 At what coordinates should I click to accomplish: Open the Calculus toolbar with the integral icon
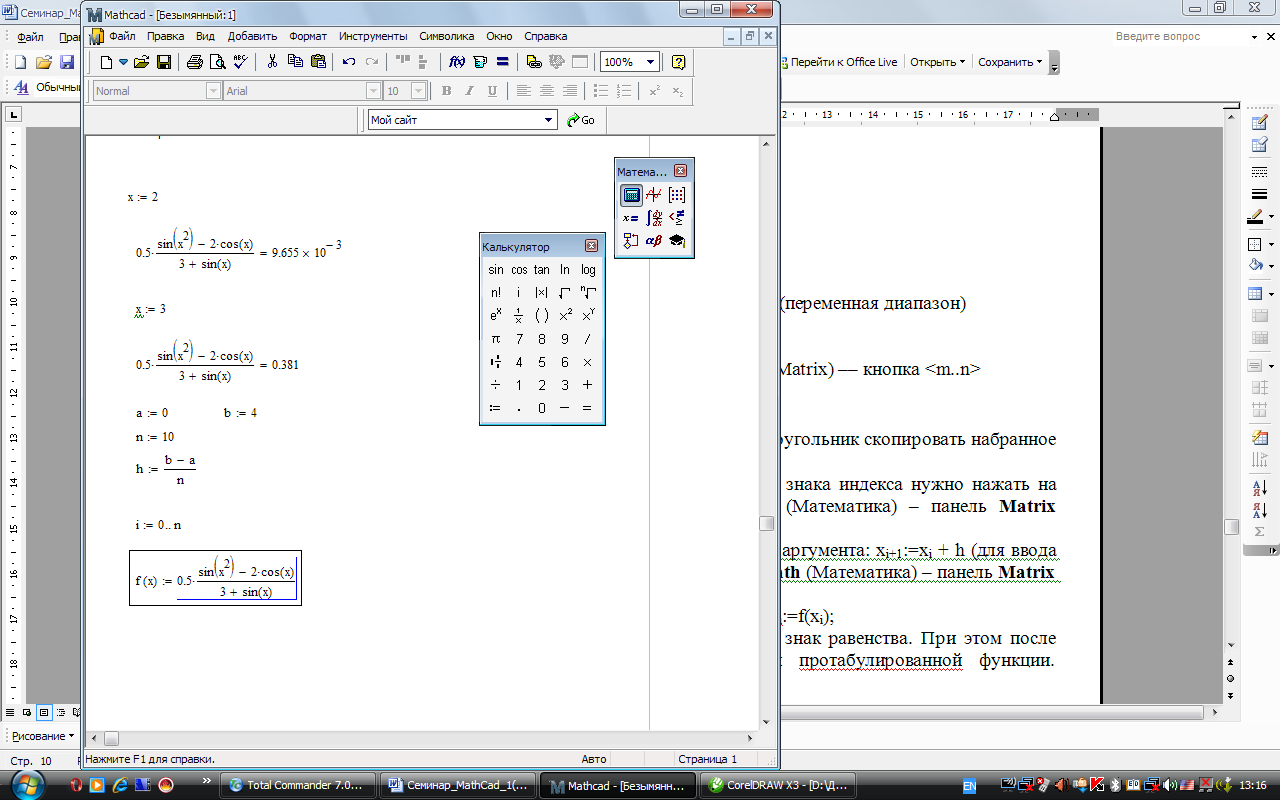click(x=654, y=218)
